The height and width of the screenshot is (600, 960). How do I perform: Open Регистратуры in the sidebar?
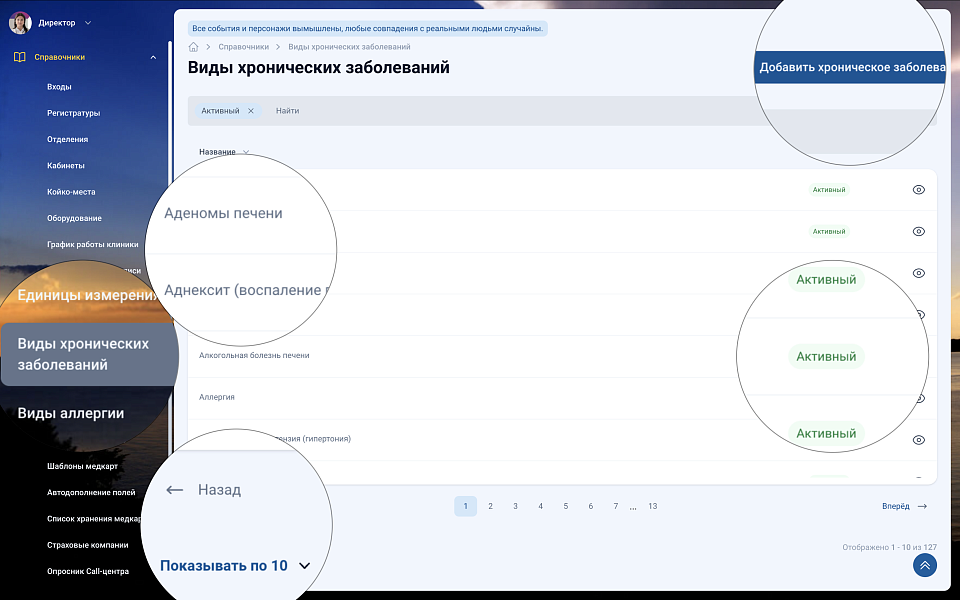pos(73,113)
